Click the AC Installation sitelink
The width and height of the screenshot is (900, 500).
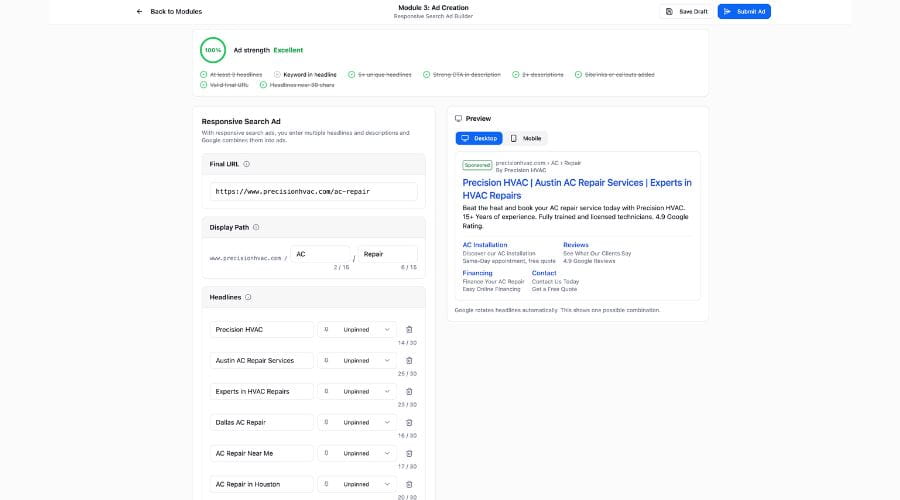485,244
